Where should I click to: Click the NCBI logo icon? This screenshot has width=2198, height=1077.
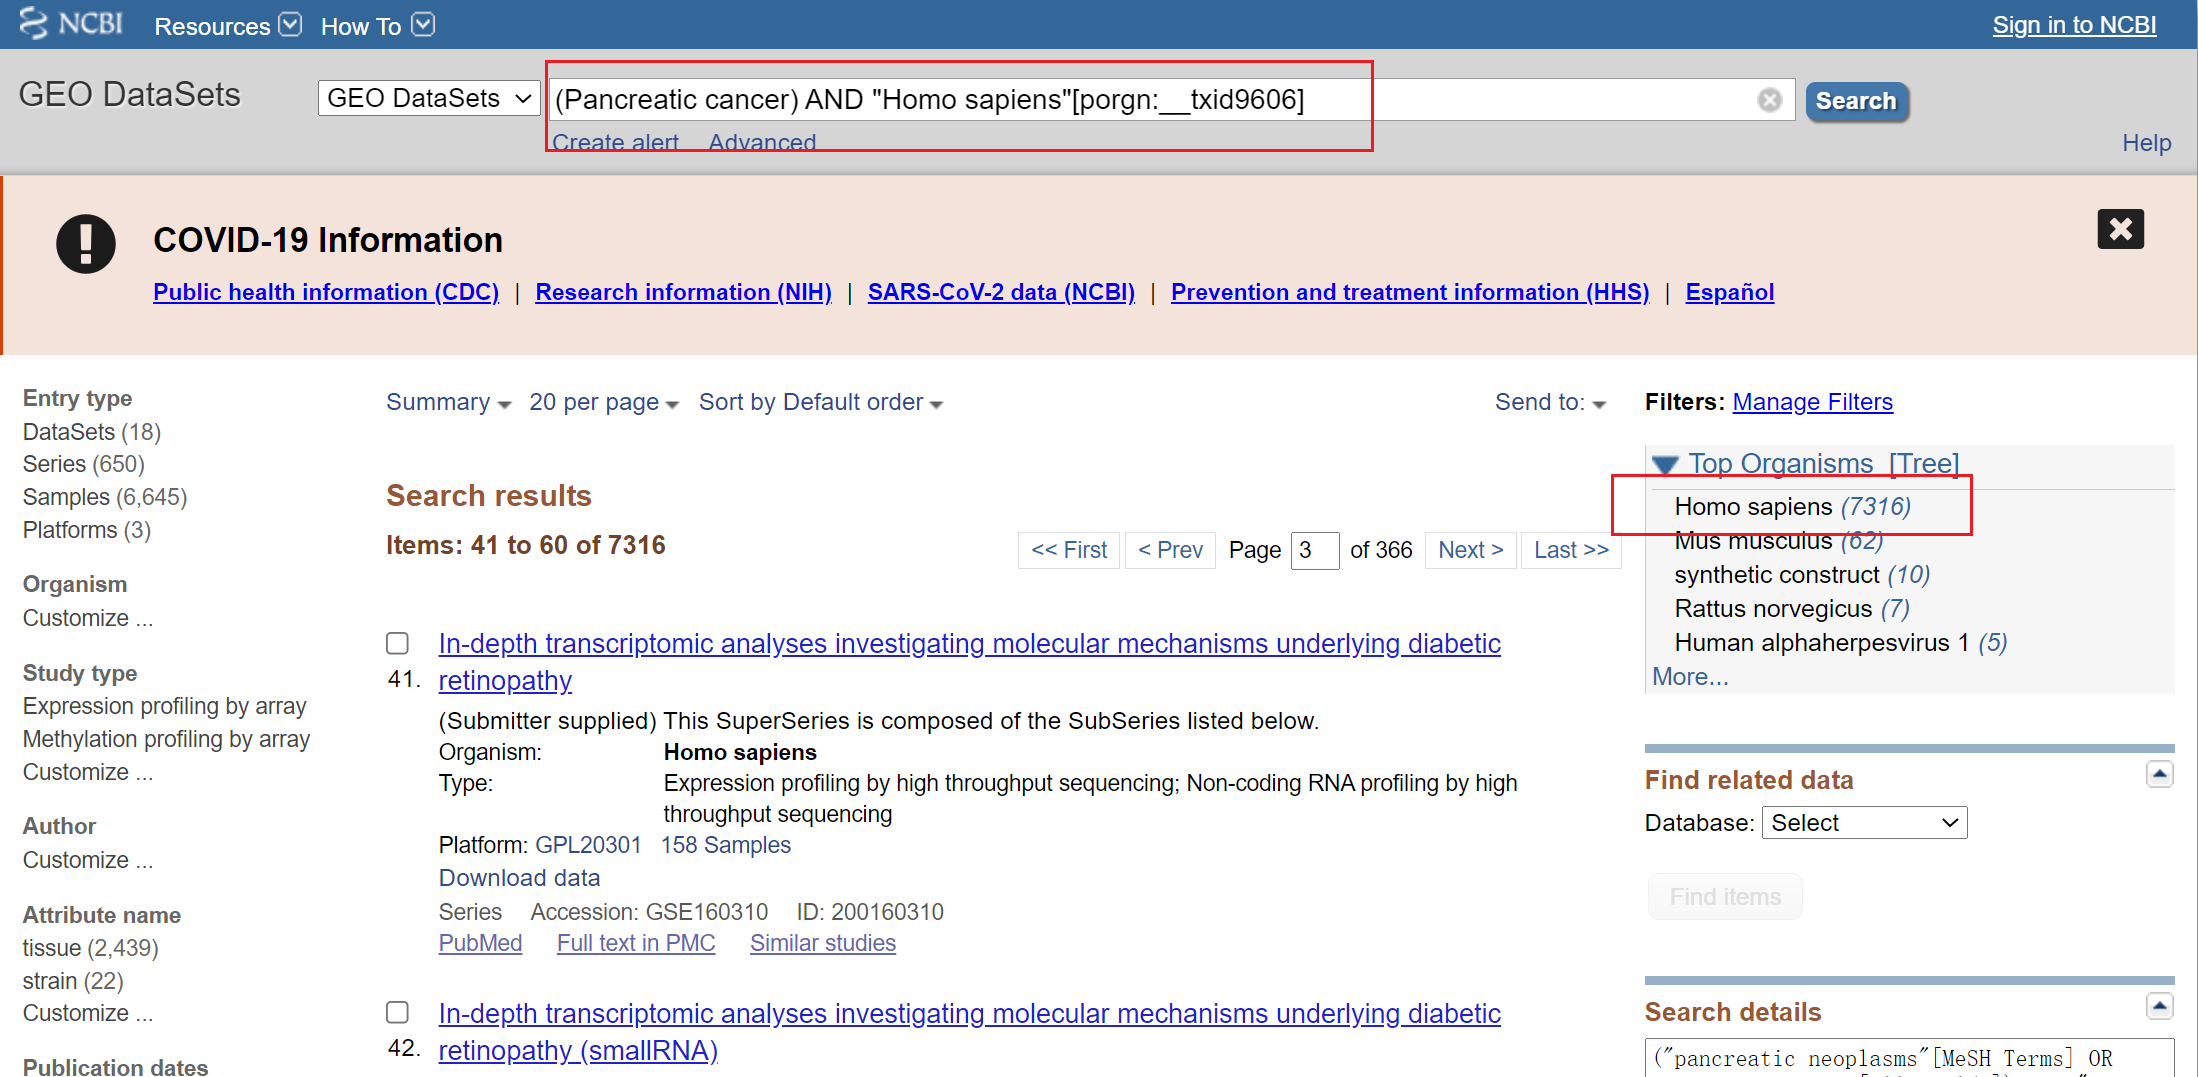pos(70,24)
